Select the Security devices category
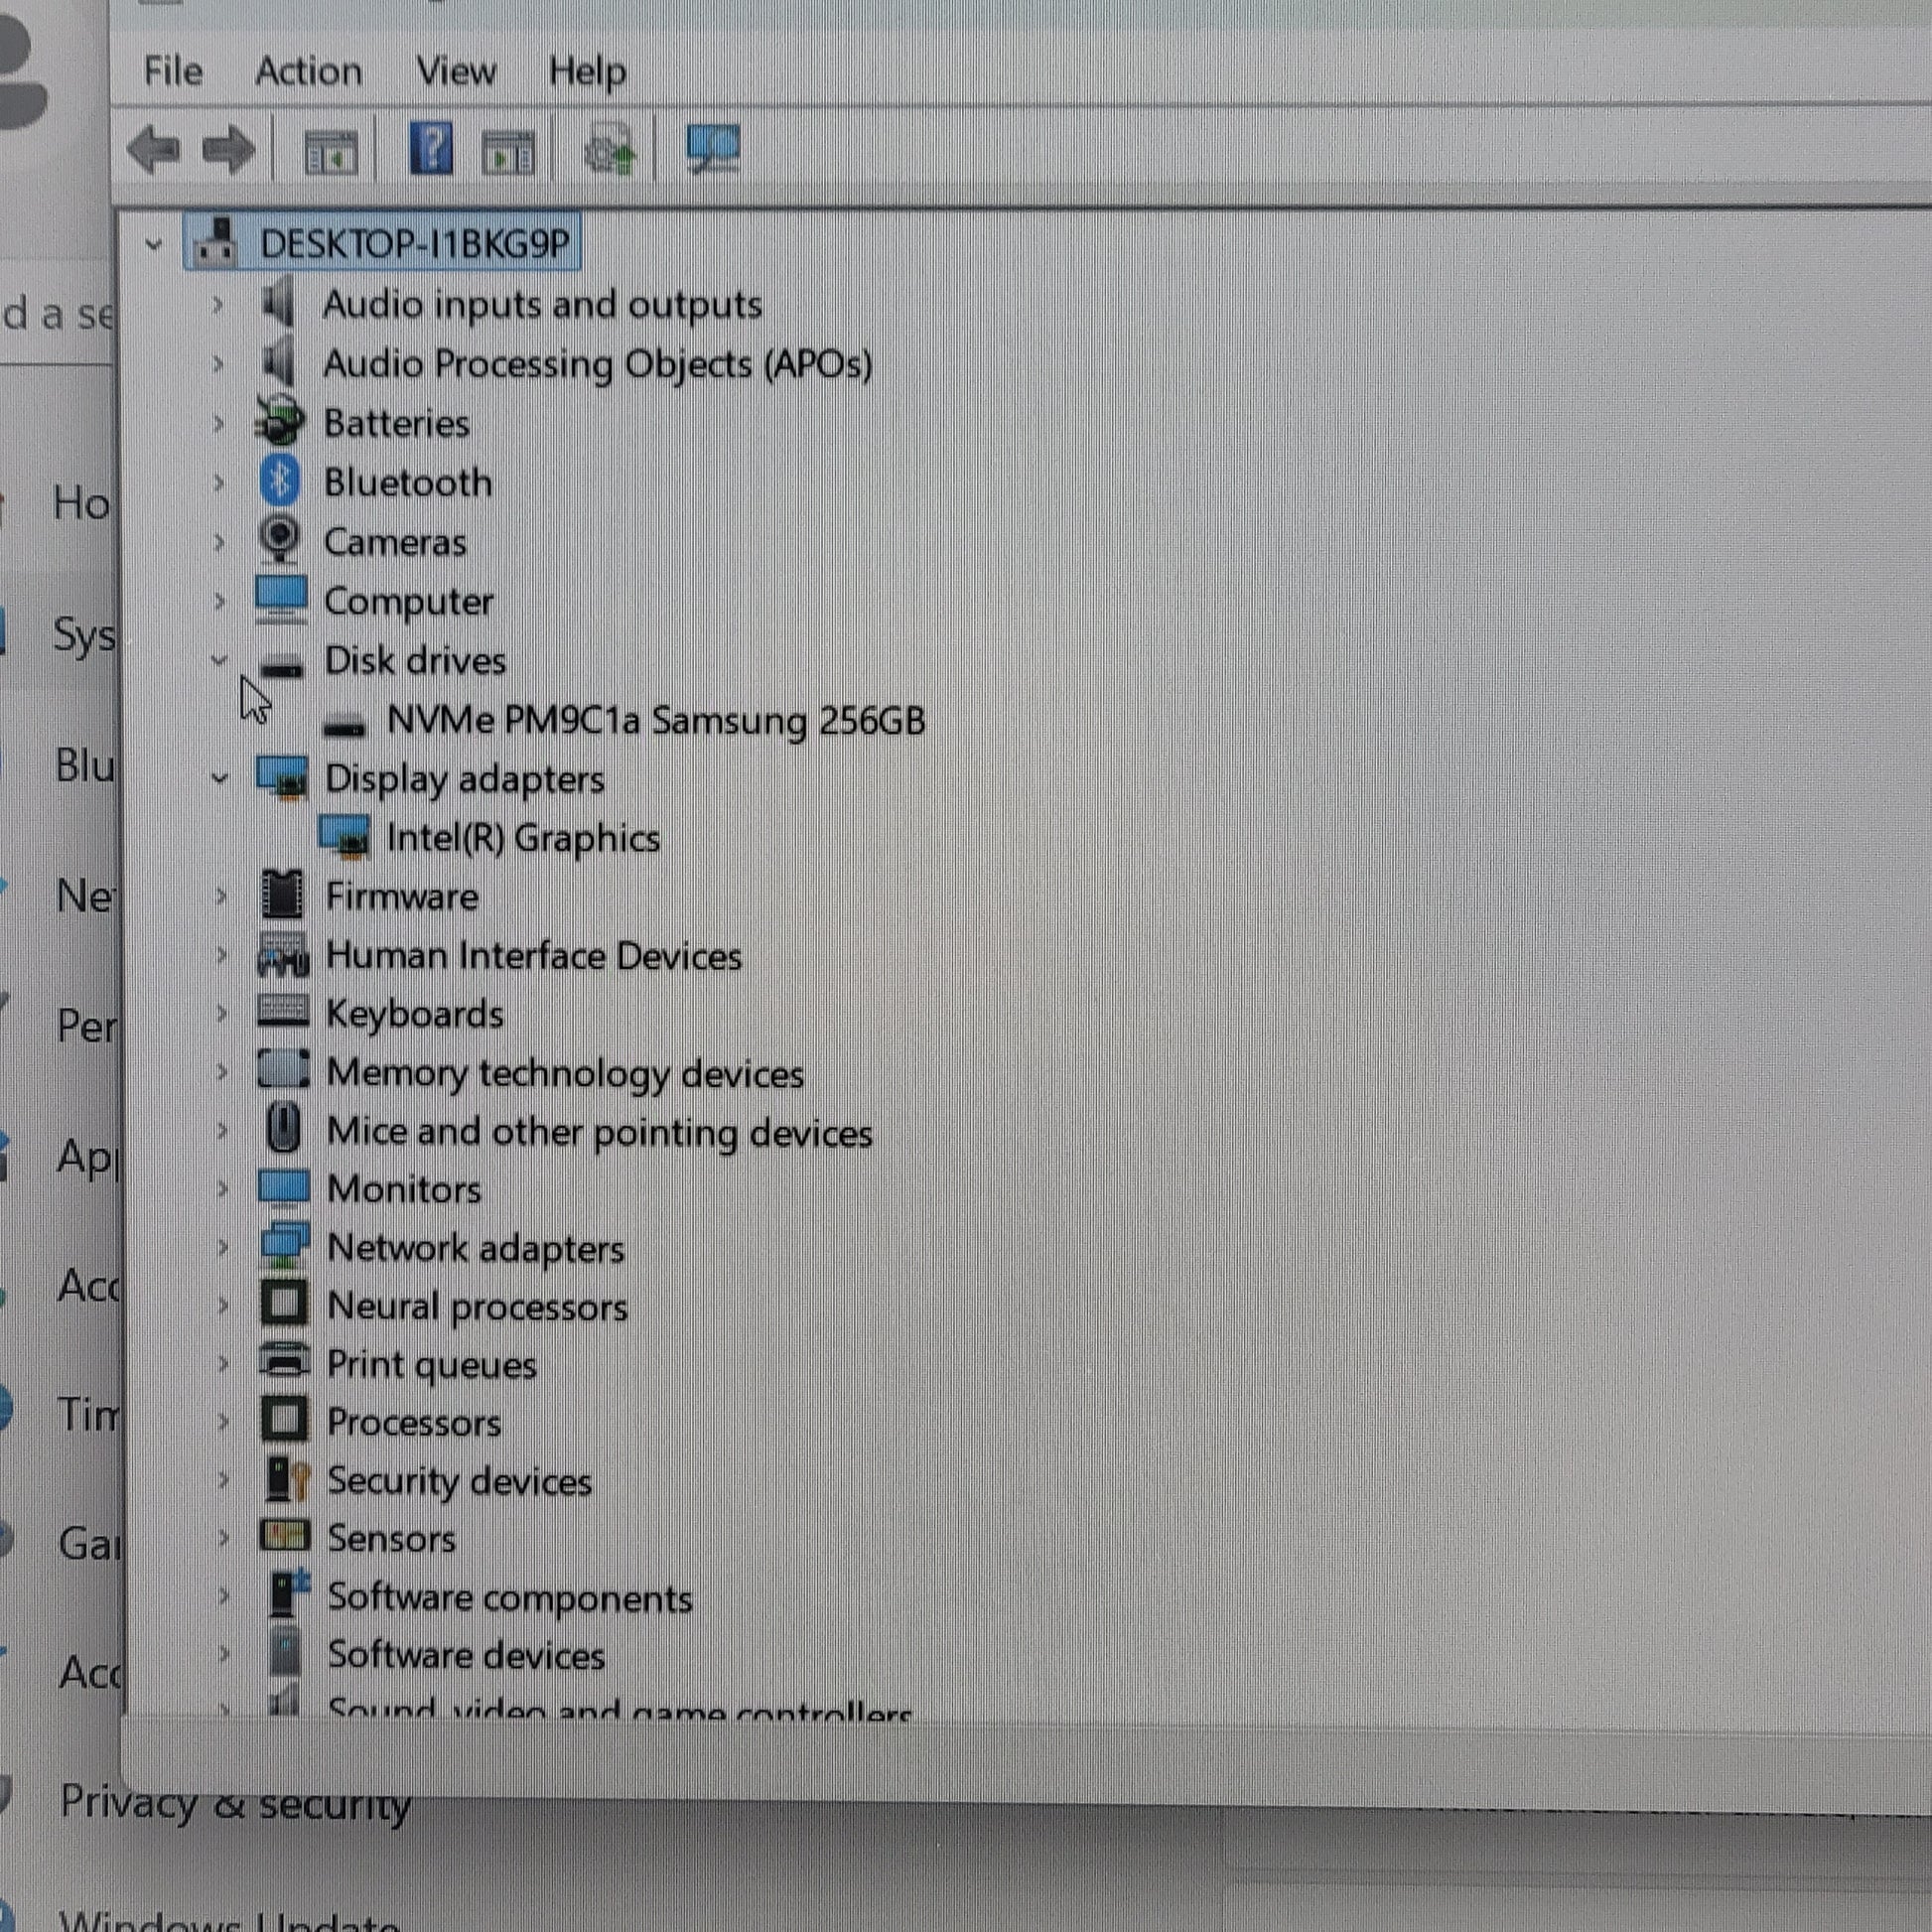 click(x=459, y=1481)
